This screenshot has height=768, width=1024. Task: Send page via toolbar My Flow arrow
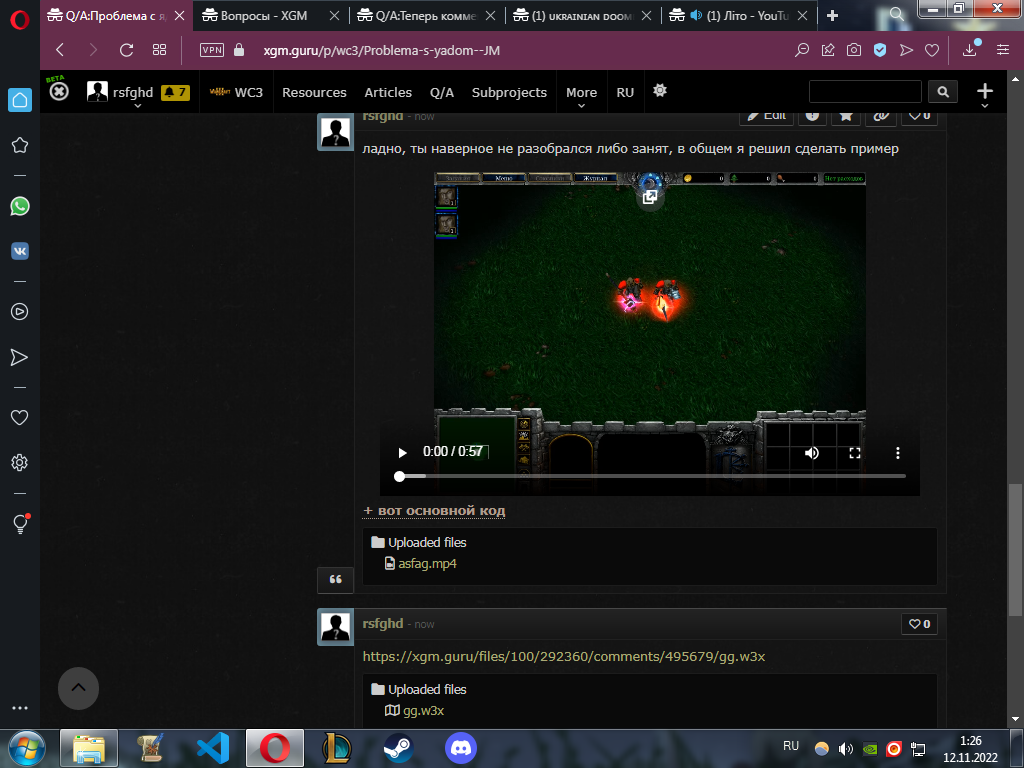(906, 50)
